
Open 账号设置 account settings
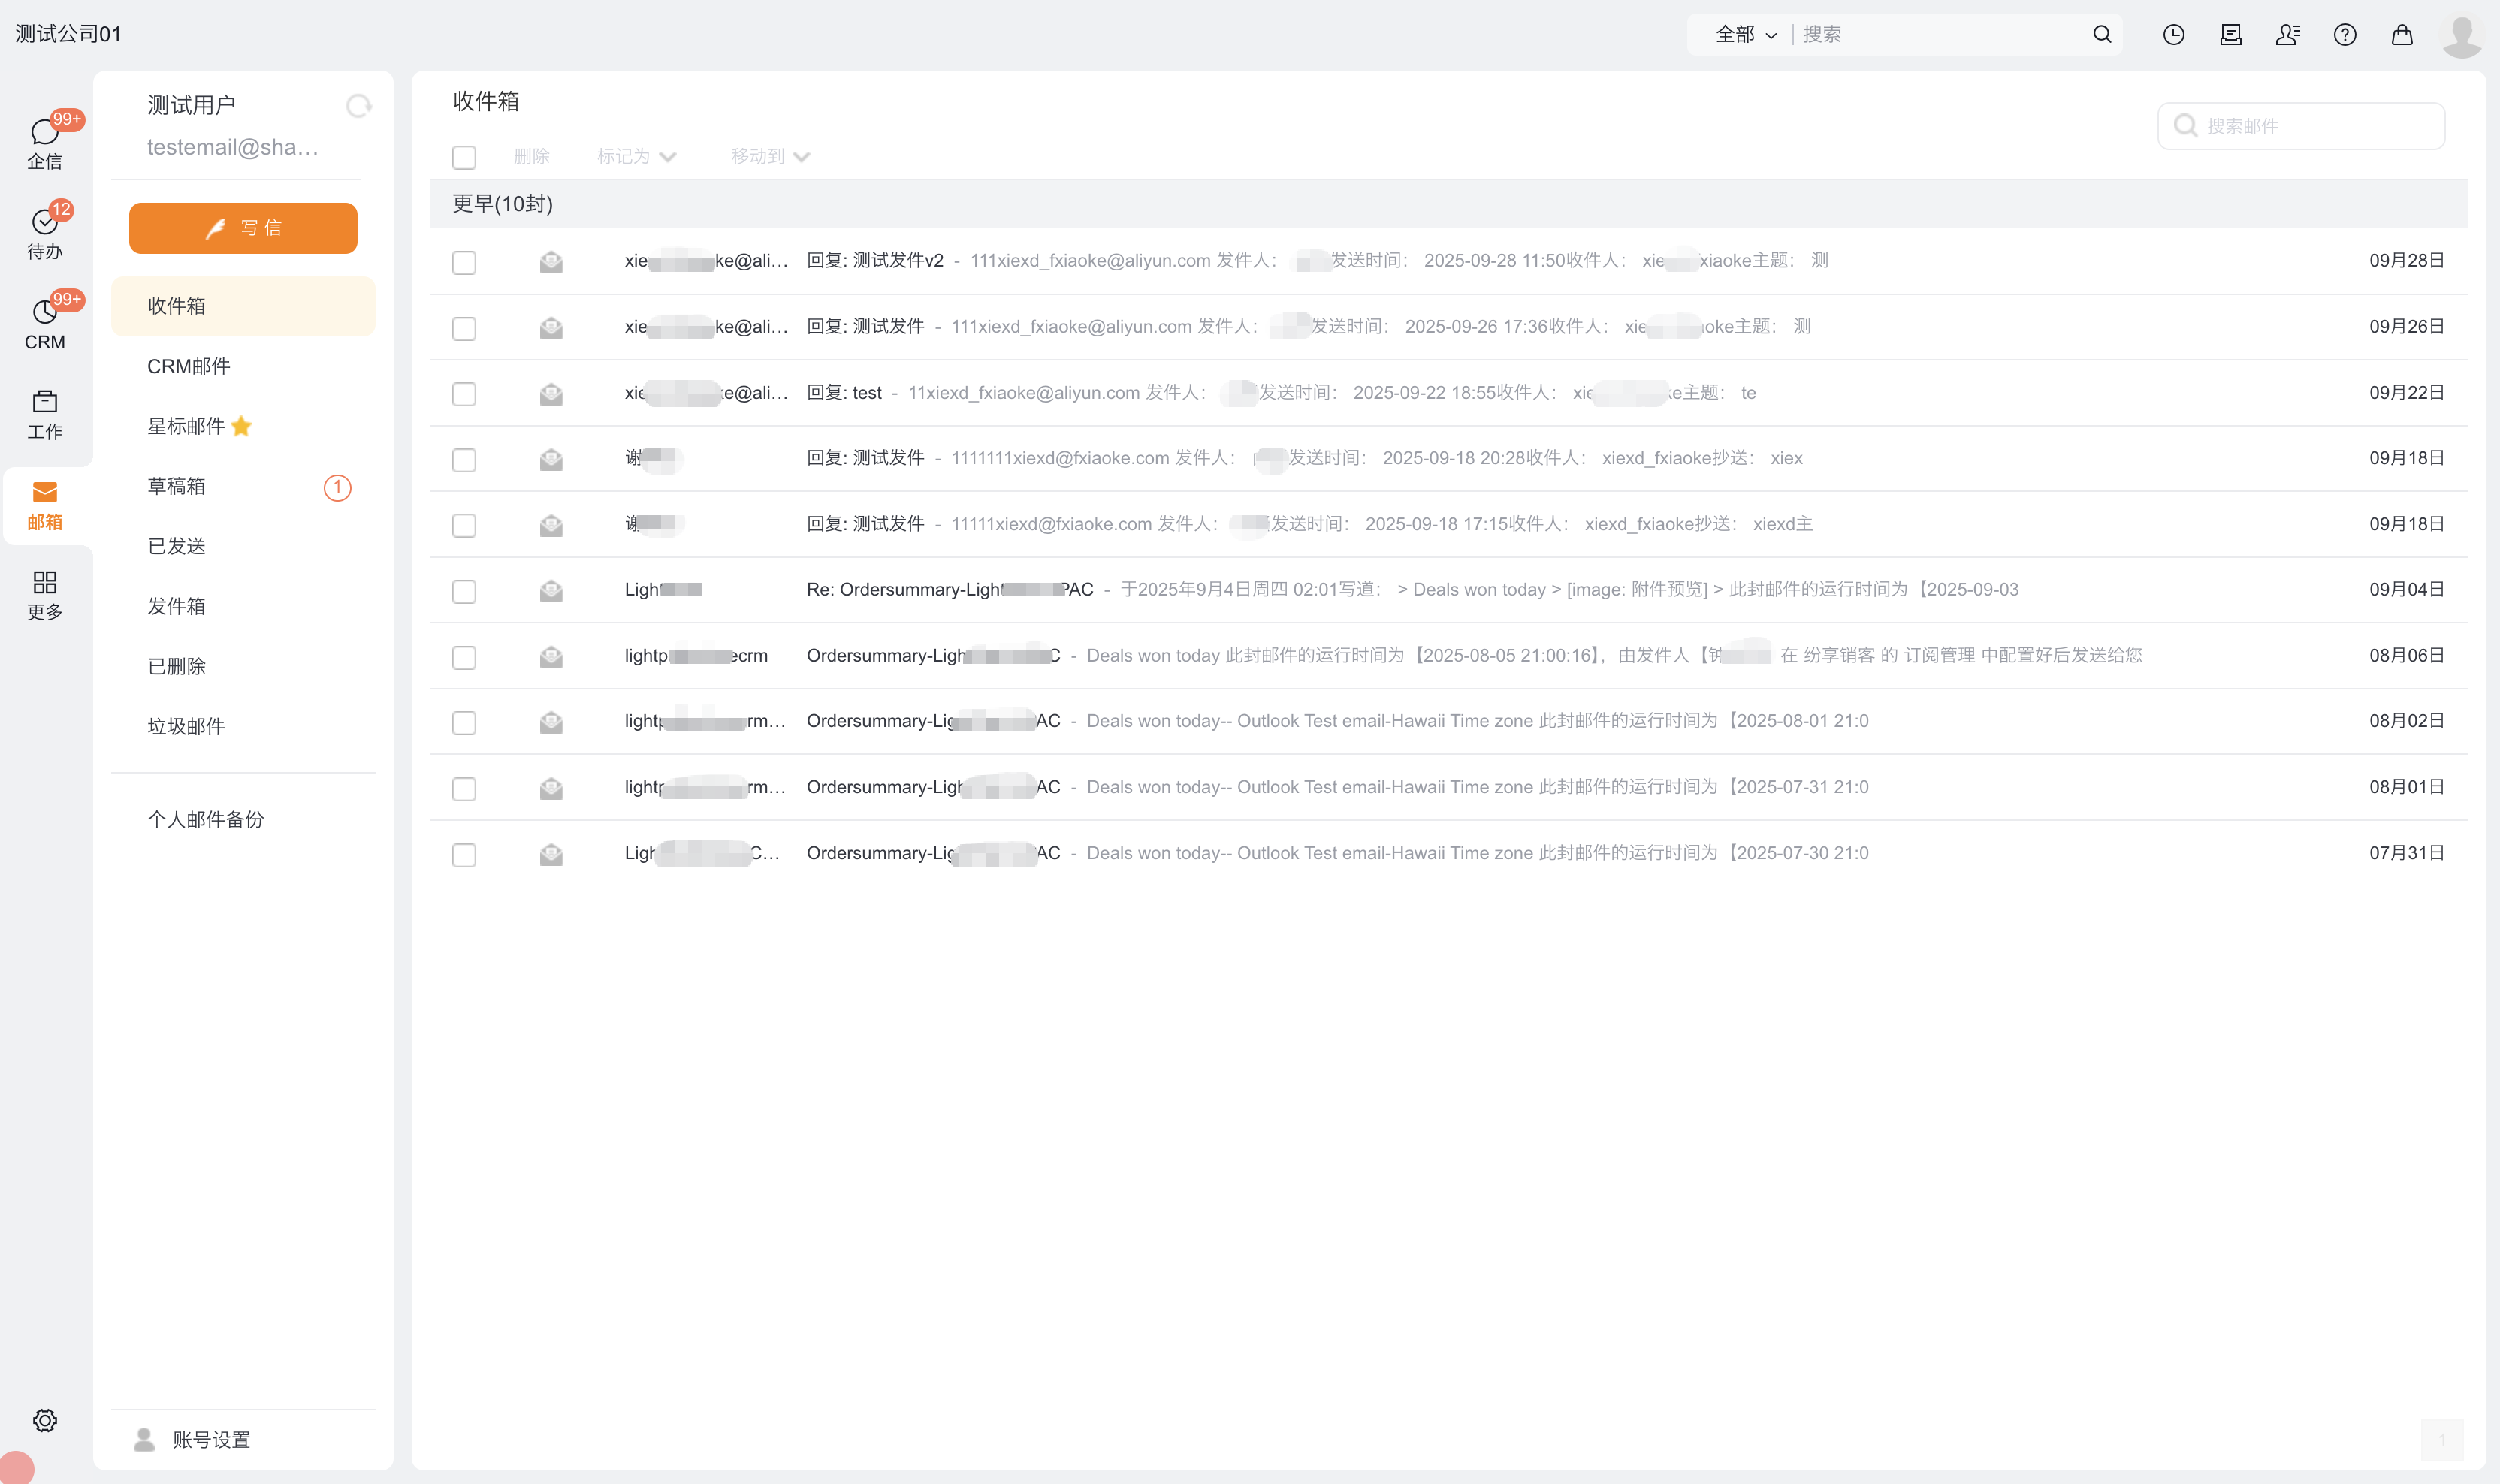210,1440
